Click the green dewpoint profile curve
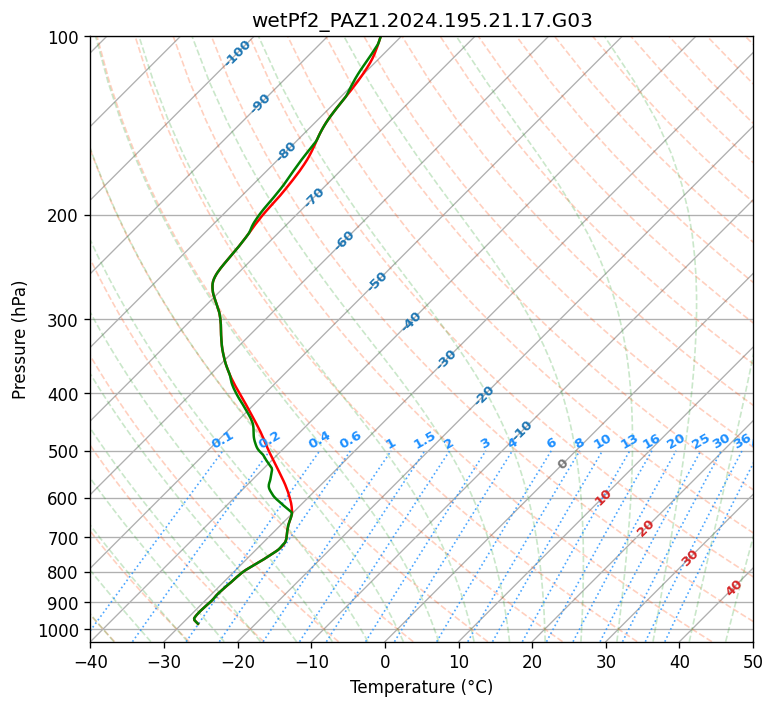 (x=270, y=477)
